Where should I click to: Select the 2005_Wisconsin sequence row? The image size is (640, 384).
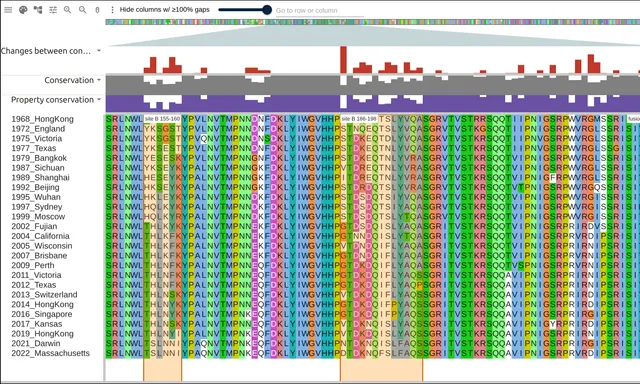(42, 246)
